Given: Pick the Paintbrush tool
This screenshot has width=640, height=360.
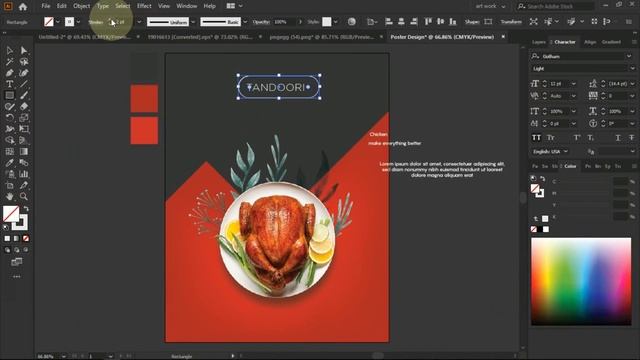Looking at the screenshot, I should point(24,96).
